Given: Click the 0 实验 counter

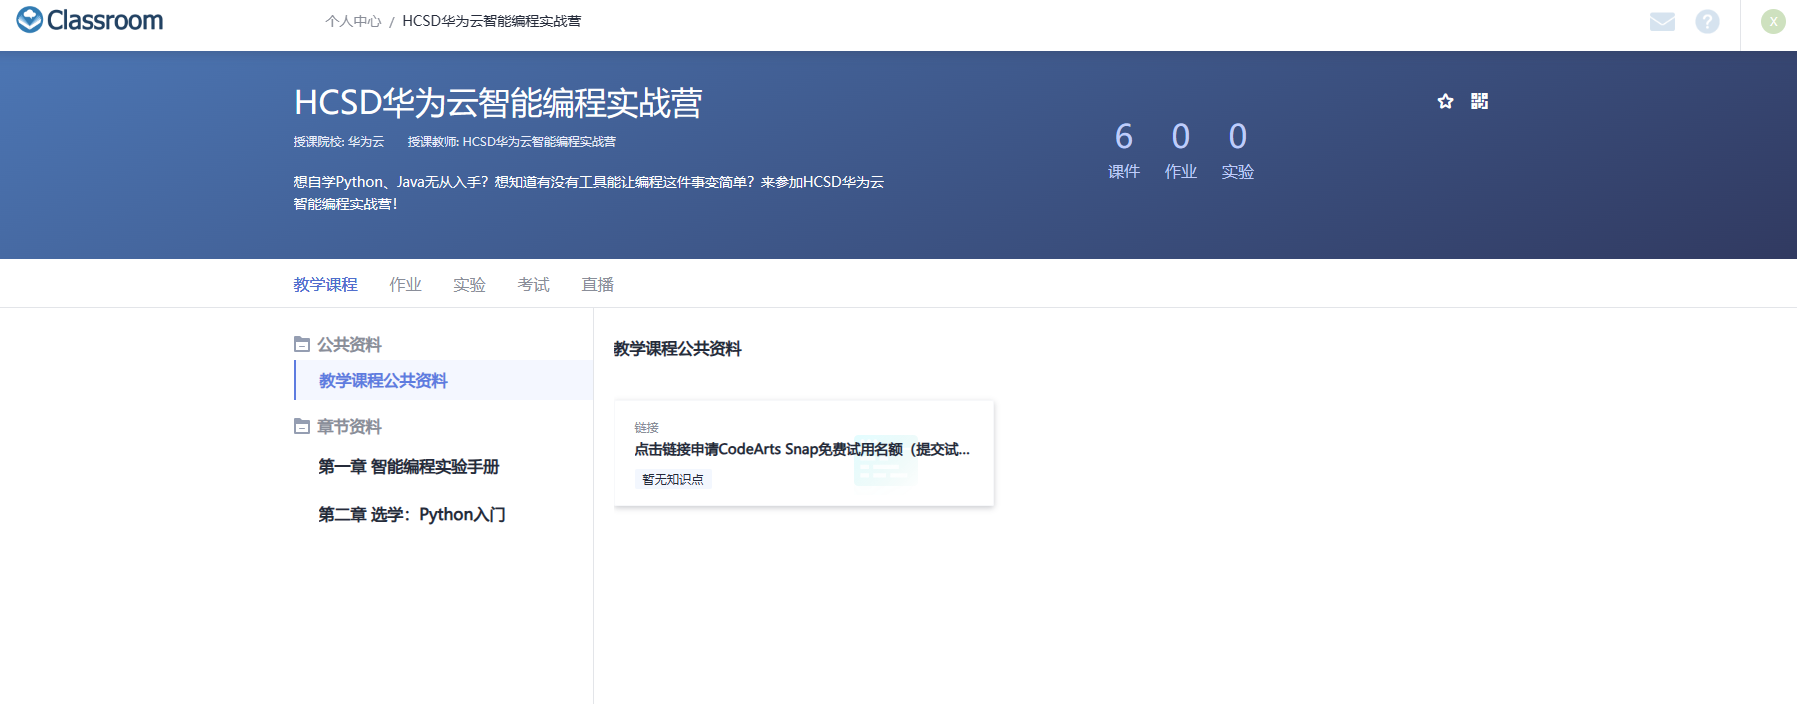Looking at the screenshot, I should [x=1238, y=150].
